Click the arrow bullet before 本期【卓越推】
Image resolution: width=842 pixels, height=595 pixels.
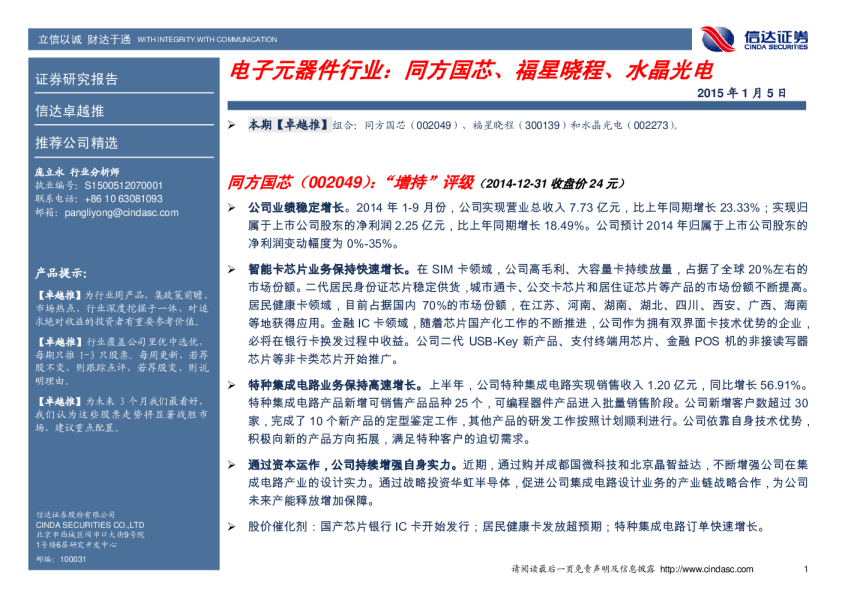232,124
